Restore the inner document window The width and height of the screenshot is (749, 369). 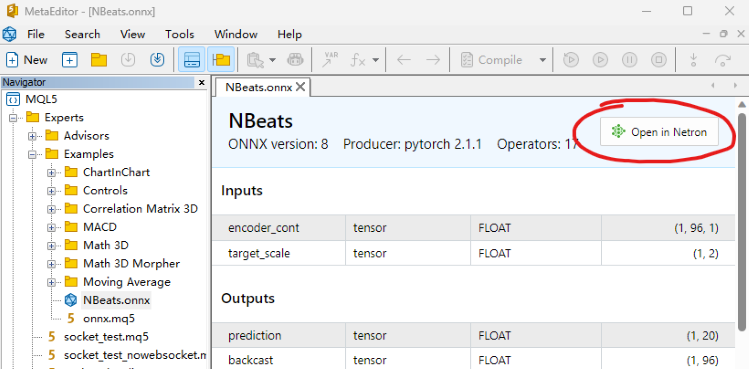[x=724, y=34]
